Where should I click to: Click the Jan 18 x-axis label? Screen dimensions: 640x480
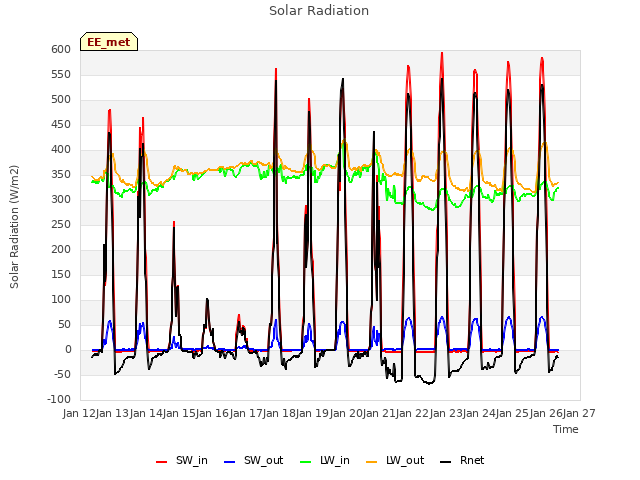[x=280, y=413]
